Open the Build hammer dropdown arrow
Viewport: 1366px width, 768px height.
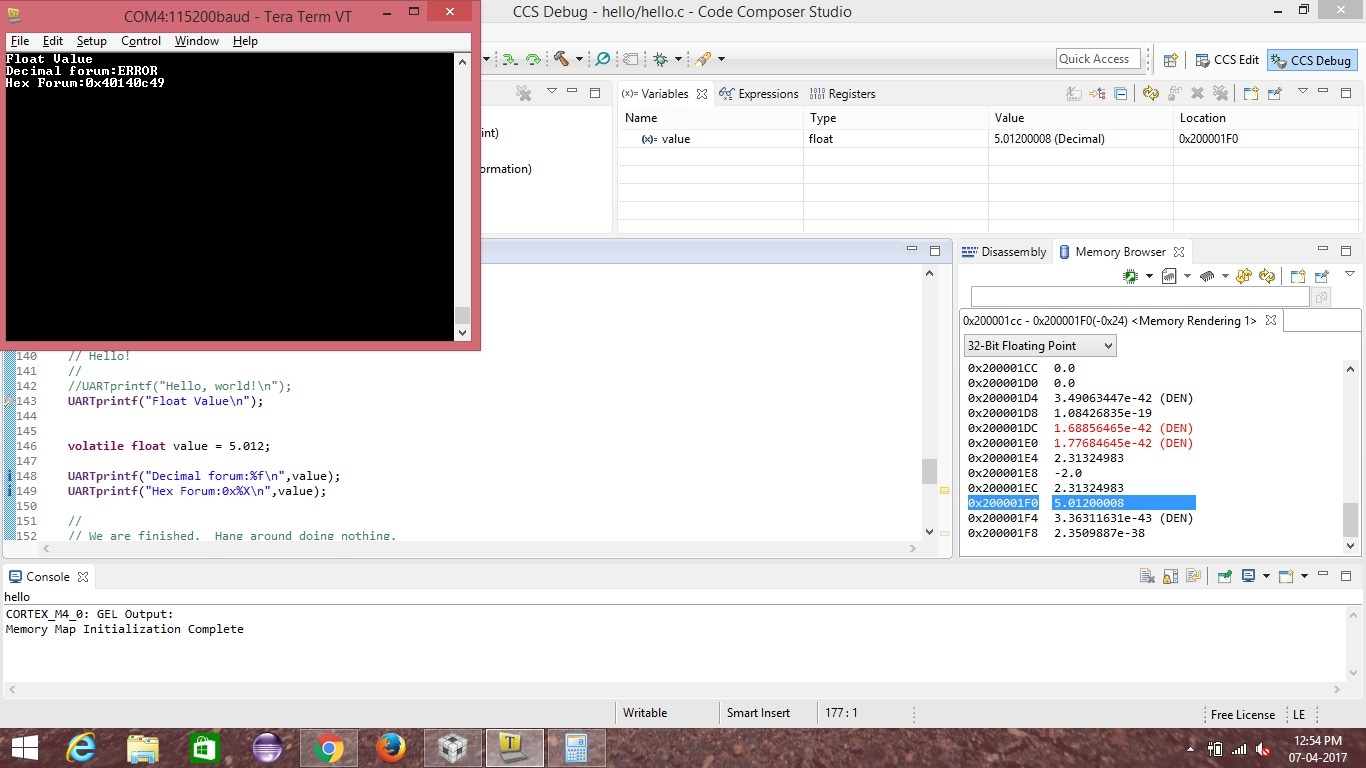click(578, 59)
